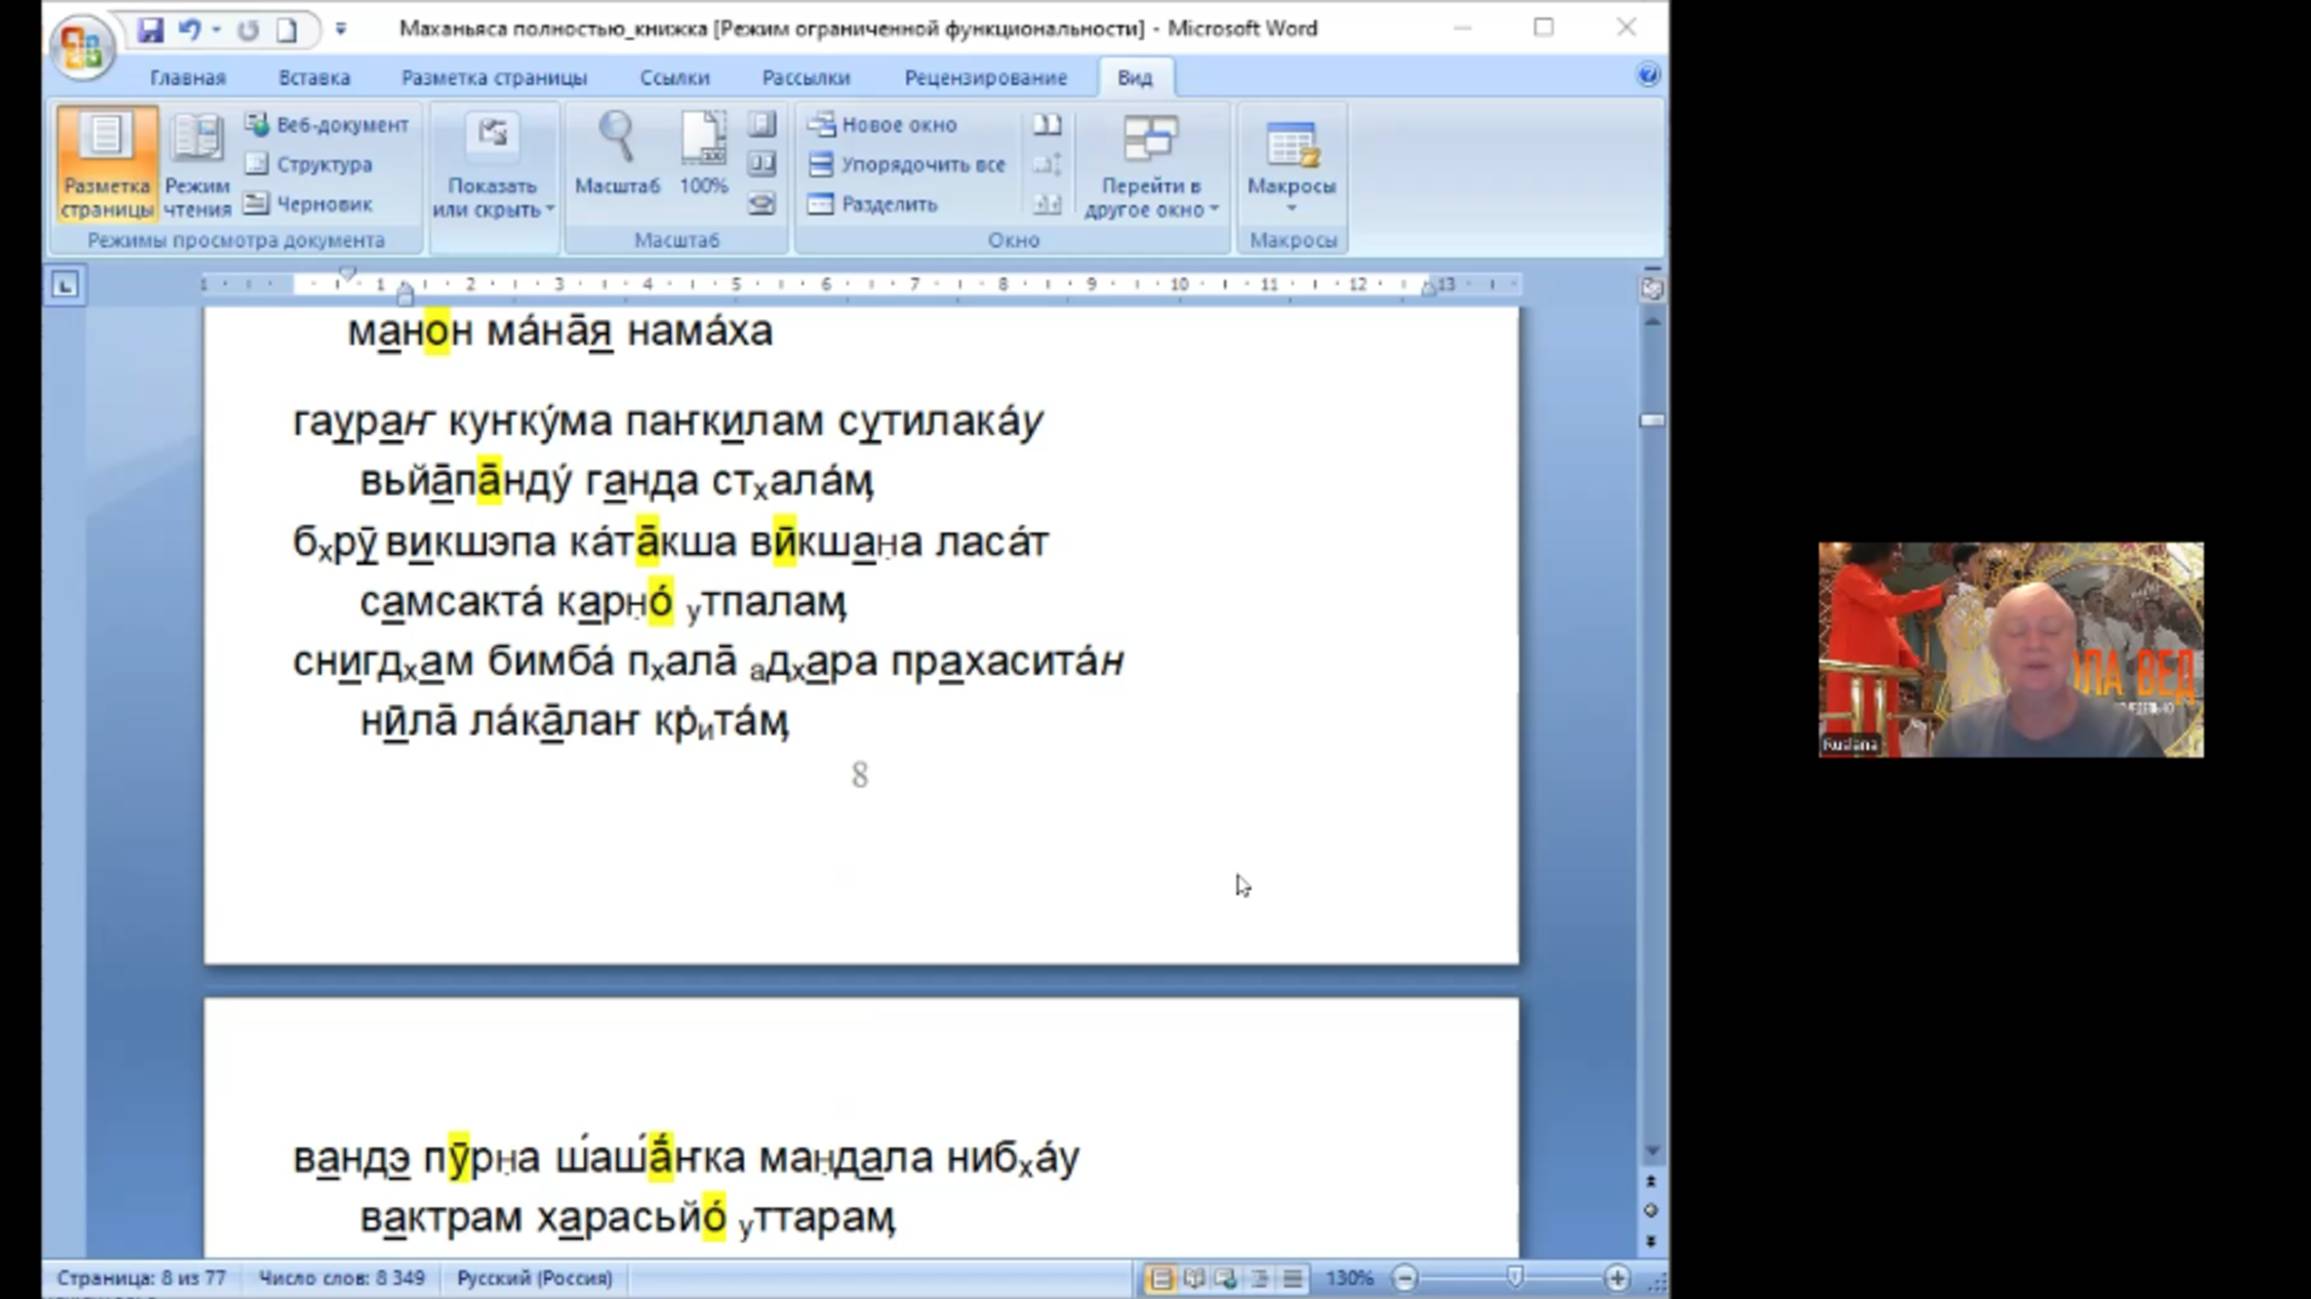Set zoom to 100% using the page icon
The image size is (2311, 1299).
coord(703,138)
